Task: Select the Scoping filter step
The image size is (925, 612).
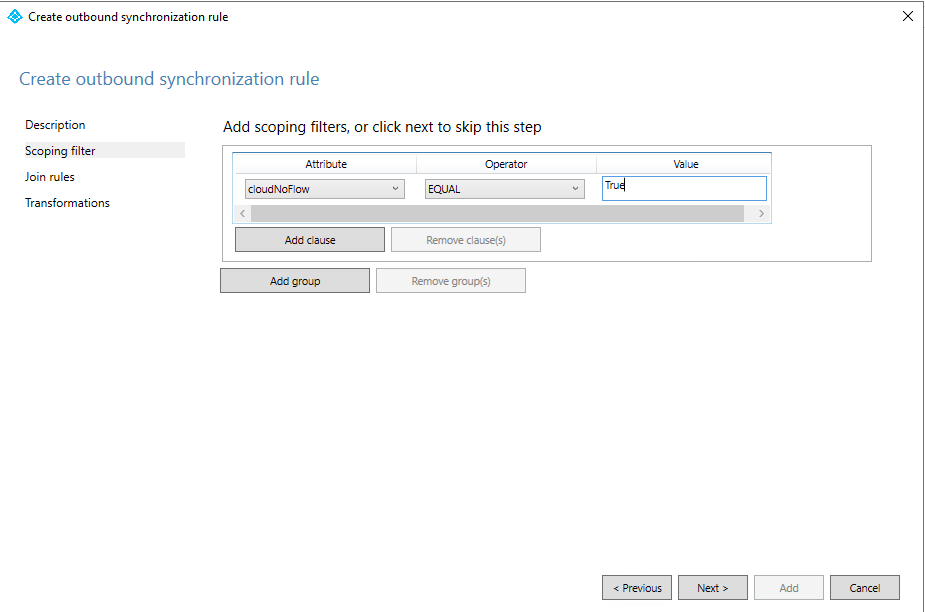Action: coord(103,150)
